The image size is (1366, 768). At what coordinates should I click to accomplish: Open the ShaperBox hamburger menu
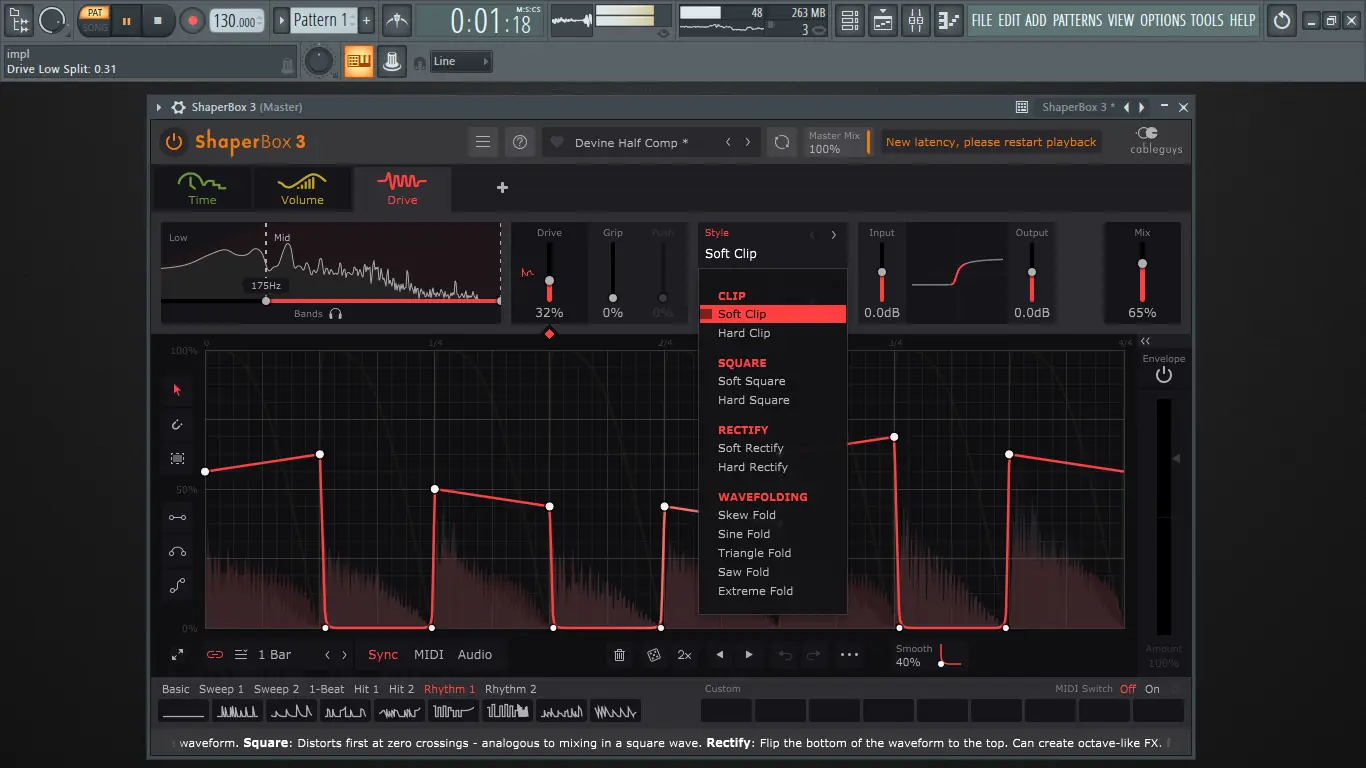[x=483, y=142]
